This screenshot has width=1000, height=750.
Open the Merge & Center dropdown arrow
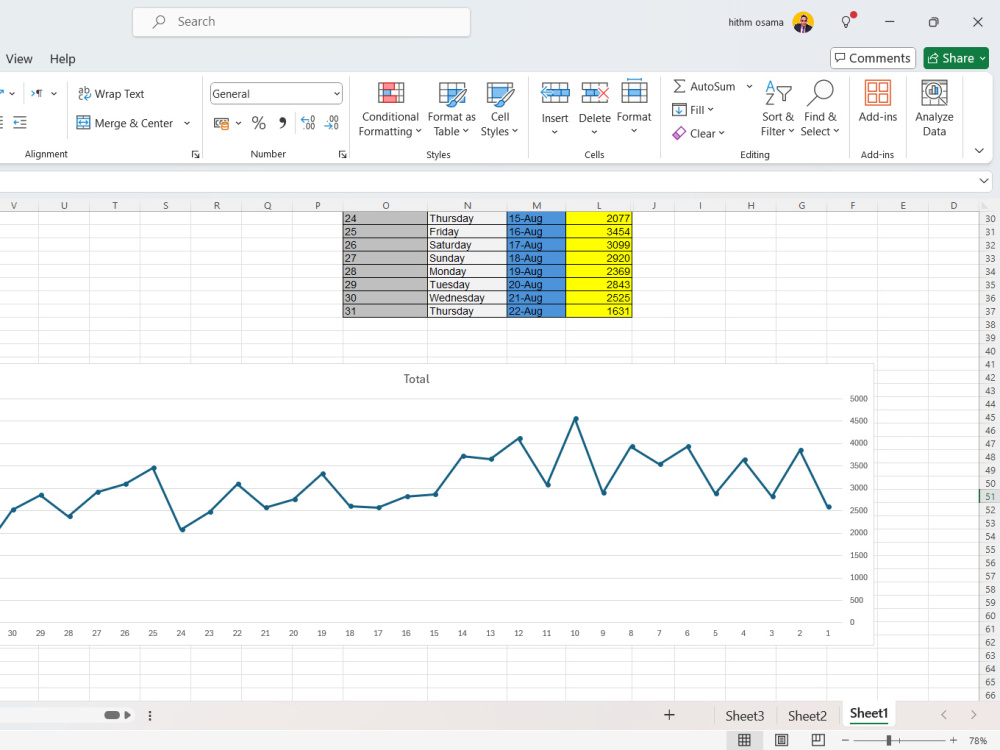pos(187,122)
